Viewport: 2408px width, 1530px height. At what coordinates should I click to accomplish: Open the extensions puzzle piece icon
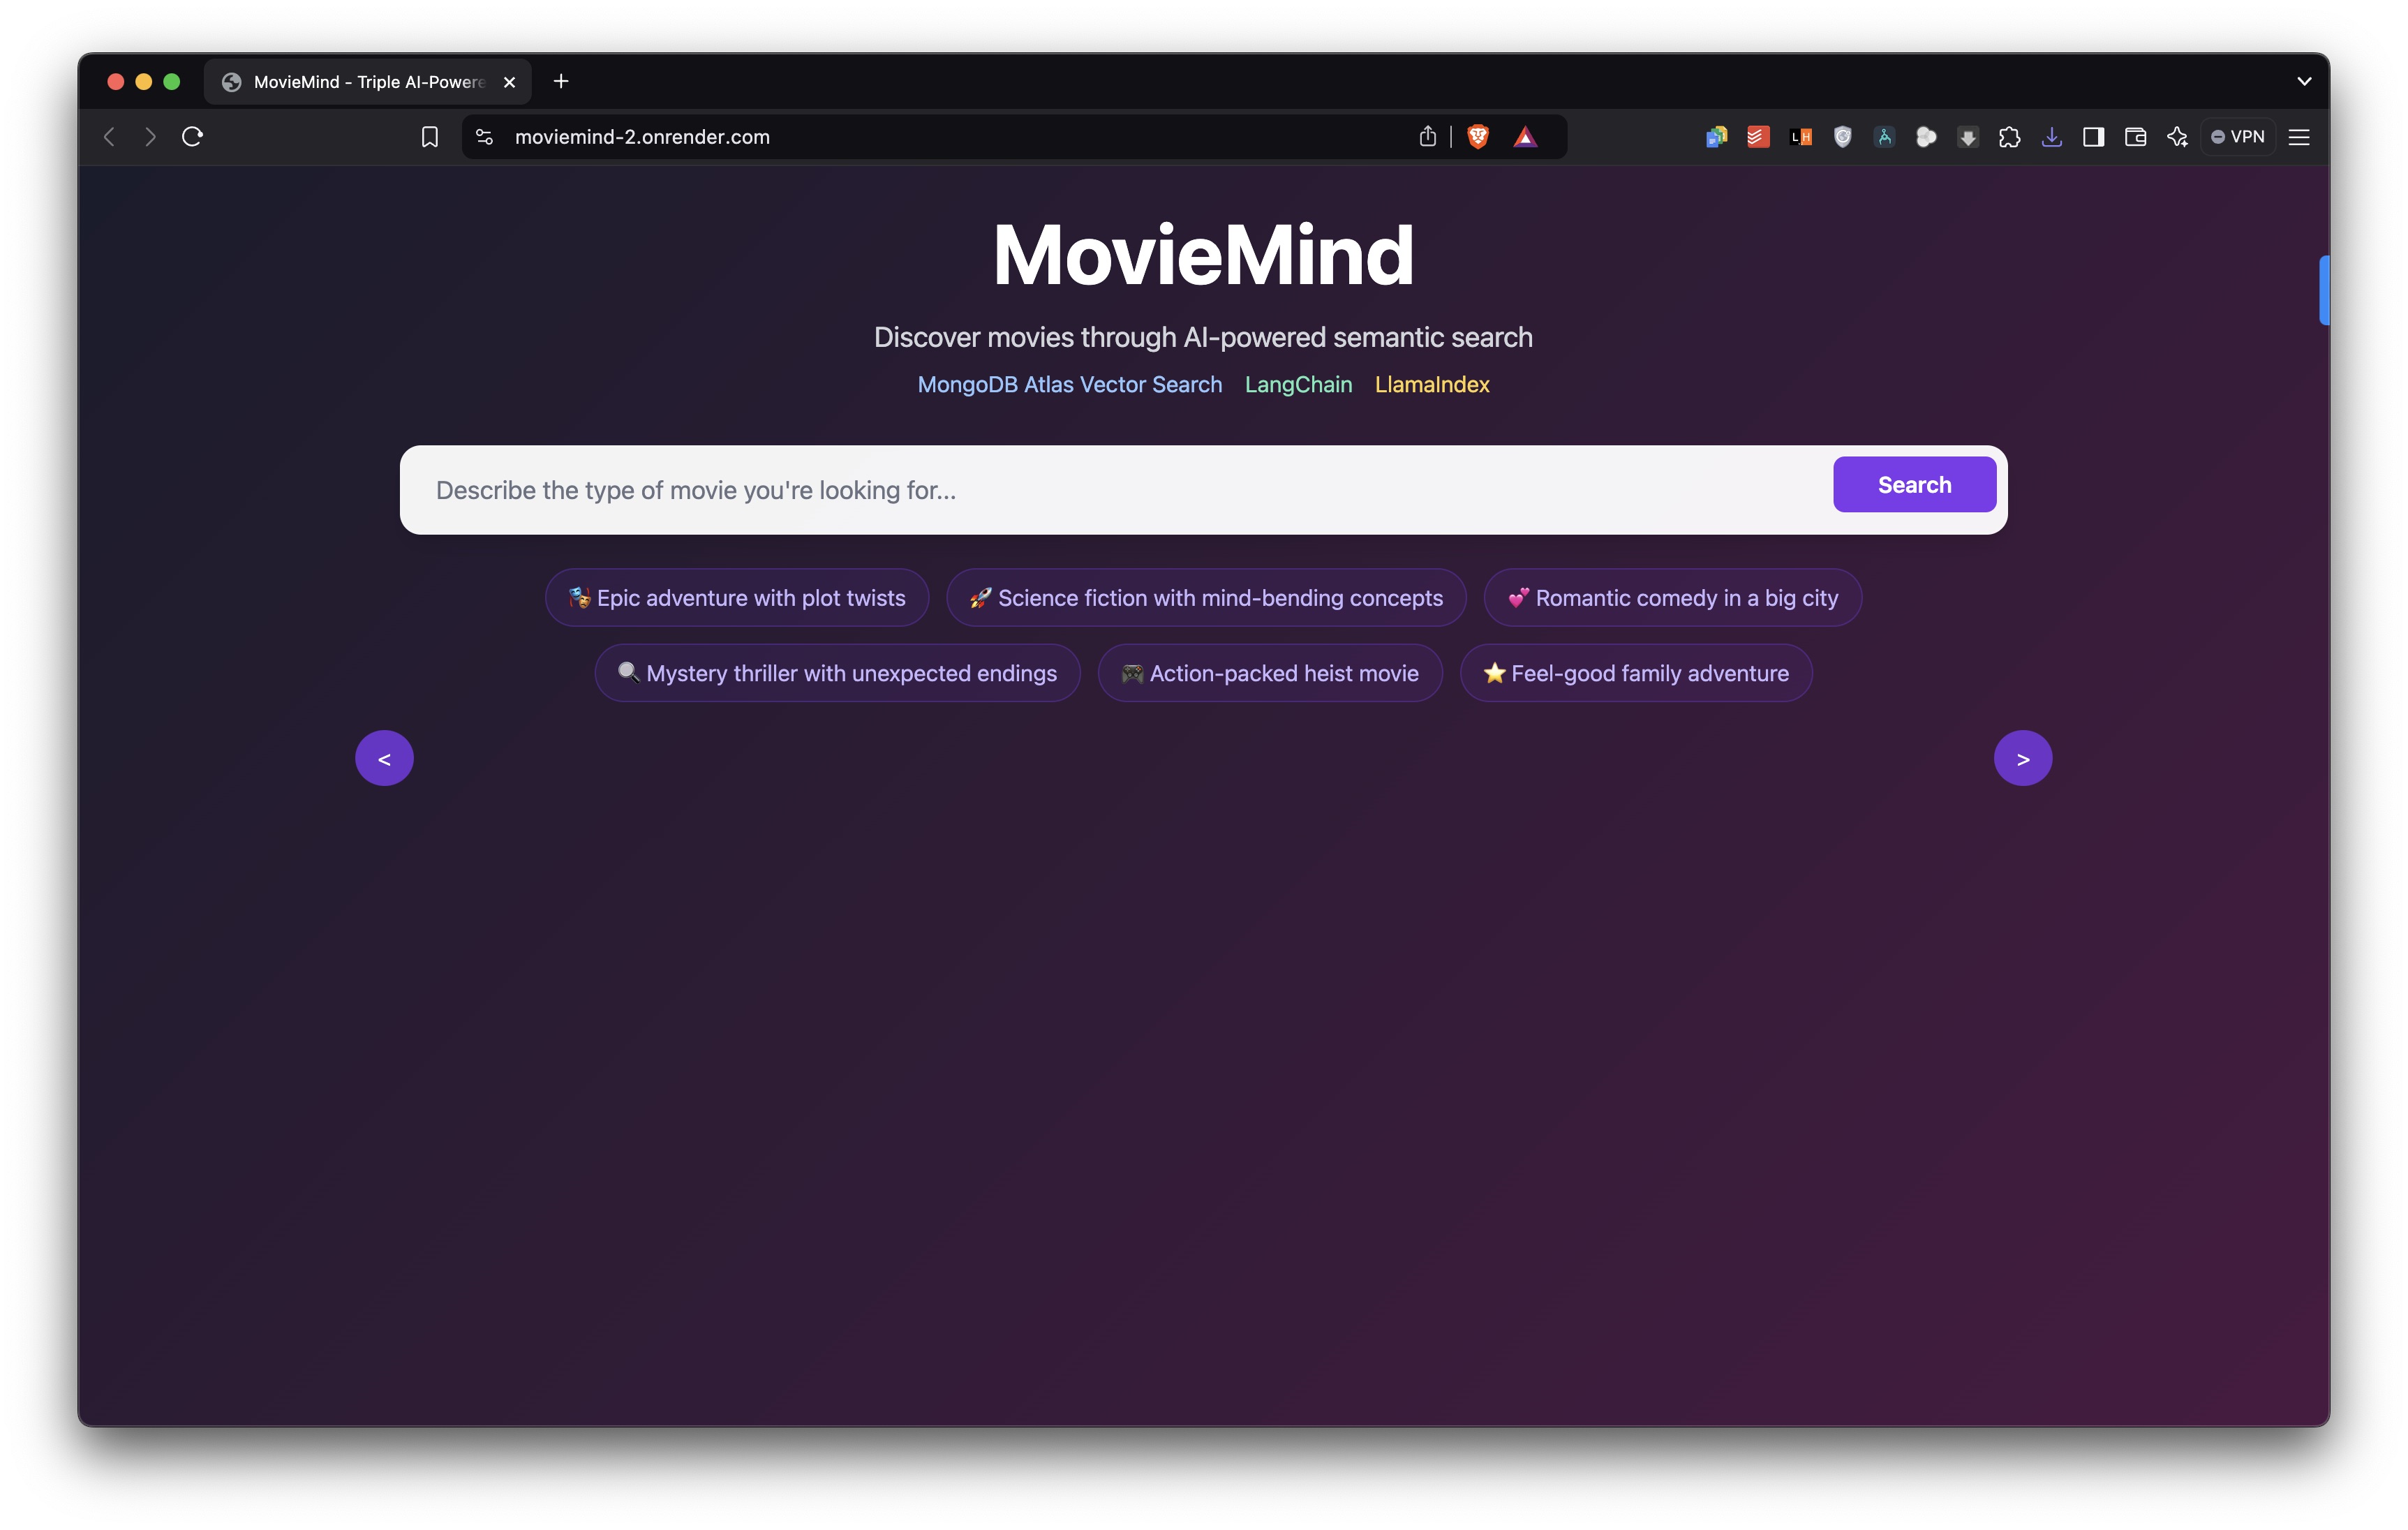click(2009, 137)
